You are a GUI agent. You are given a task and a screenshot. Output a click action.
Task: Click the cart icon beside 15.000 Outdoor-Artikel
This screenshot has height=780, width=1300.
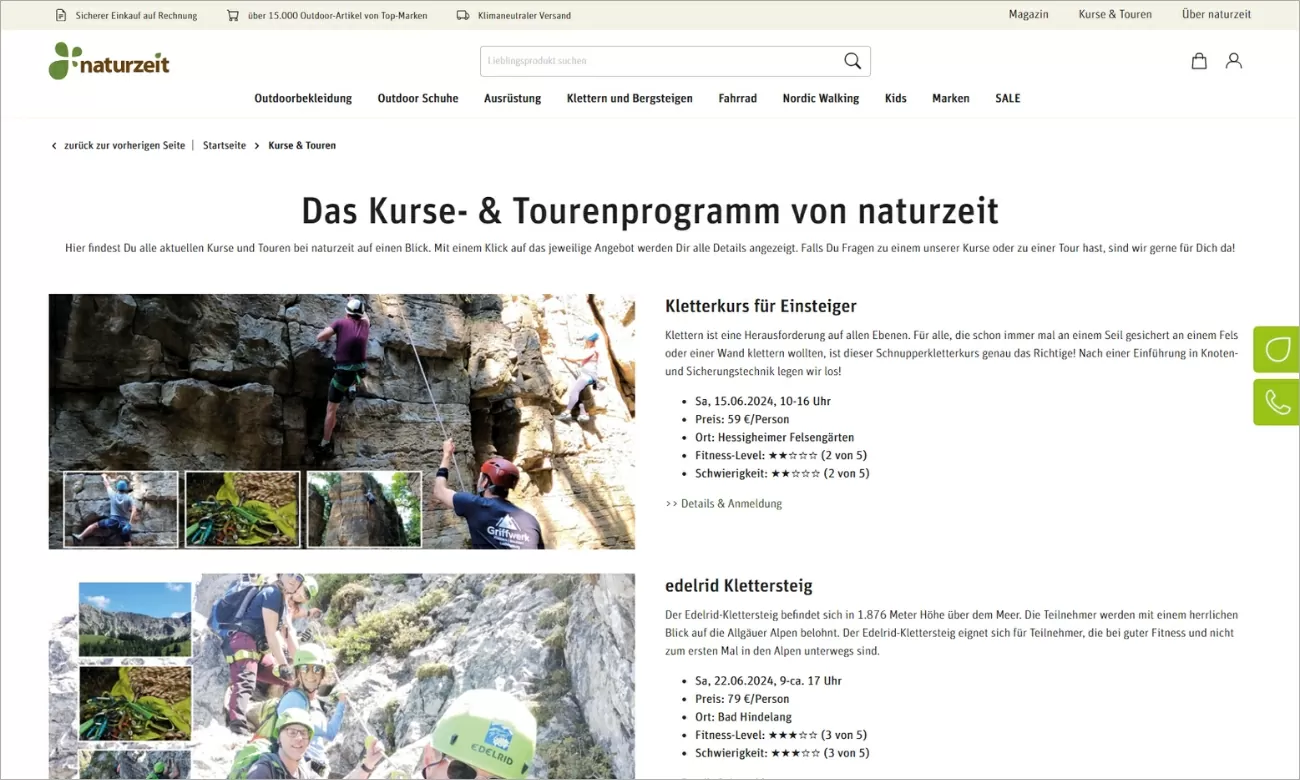coord(232,15)
